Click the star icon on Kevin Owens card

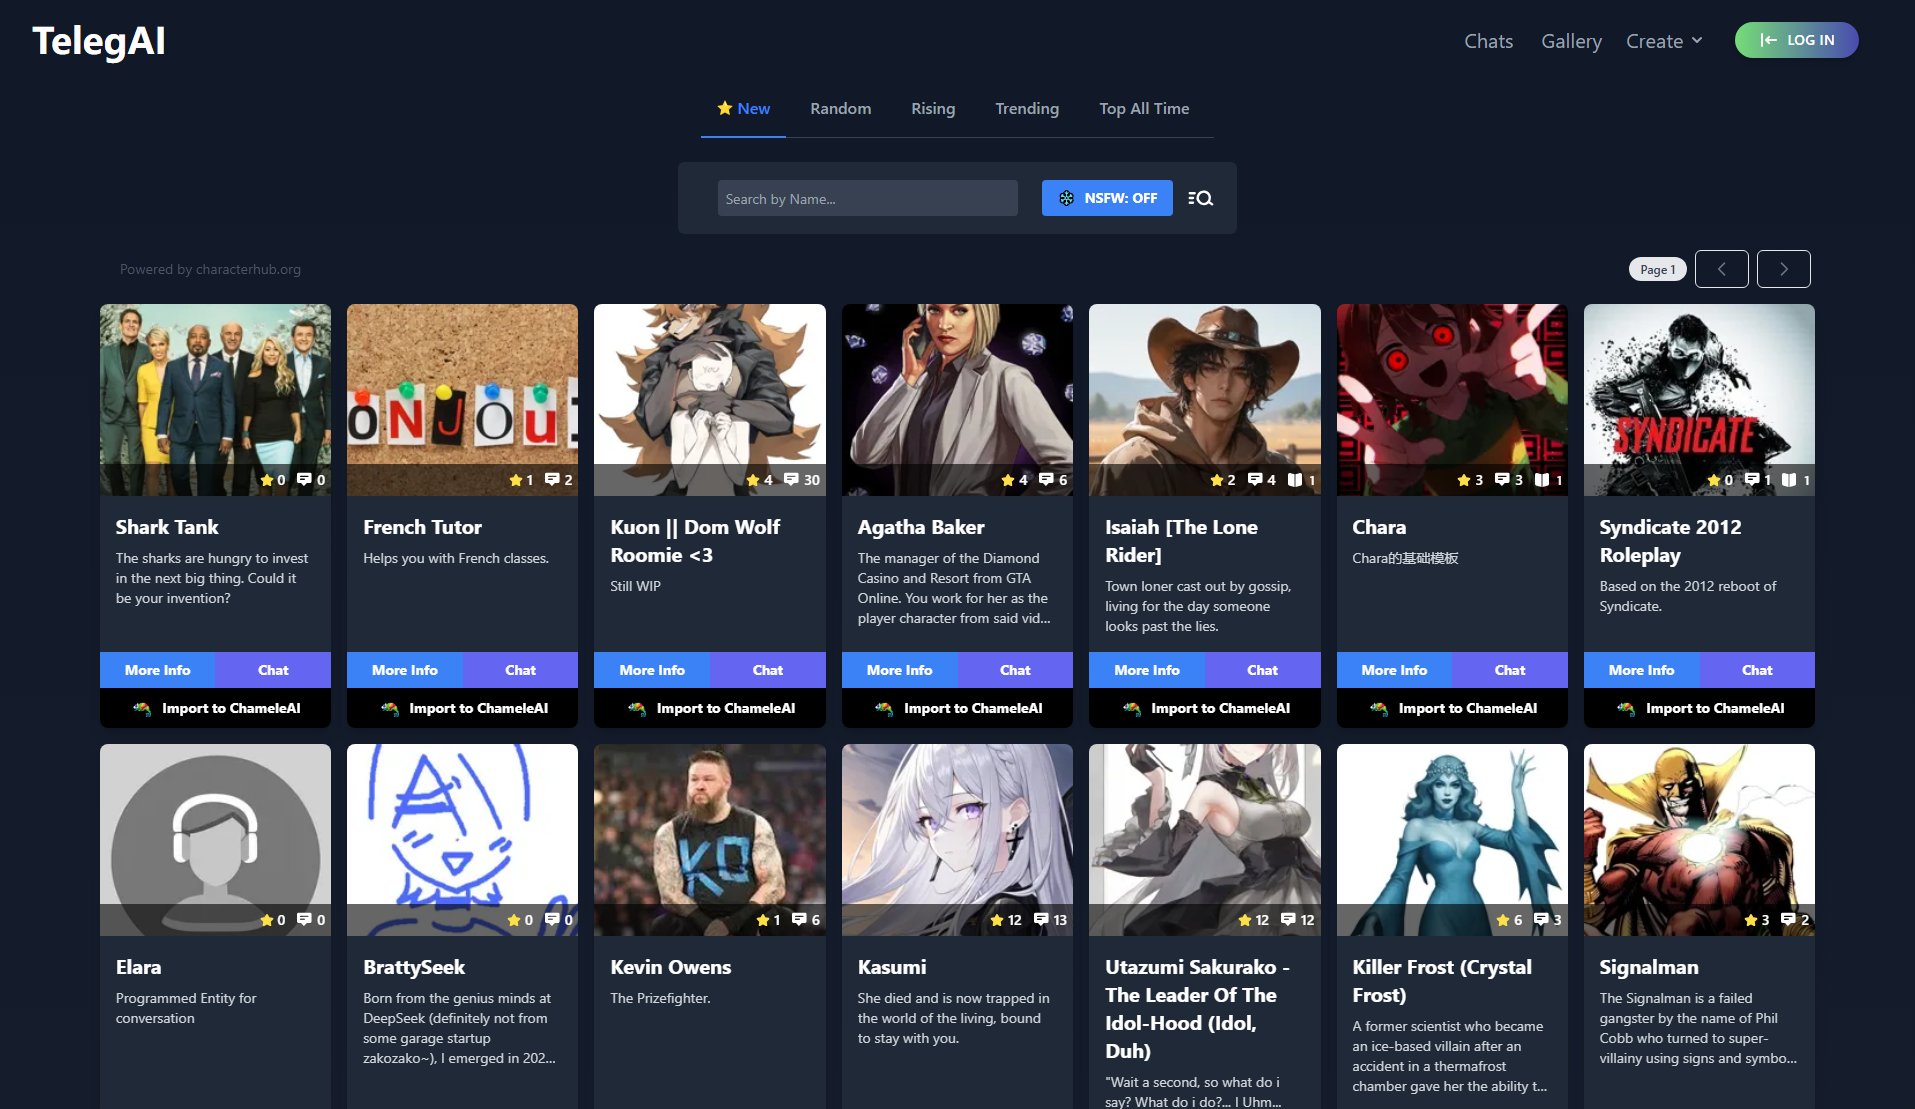[x=763, y=920]
